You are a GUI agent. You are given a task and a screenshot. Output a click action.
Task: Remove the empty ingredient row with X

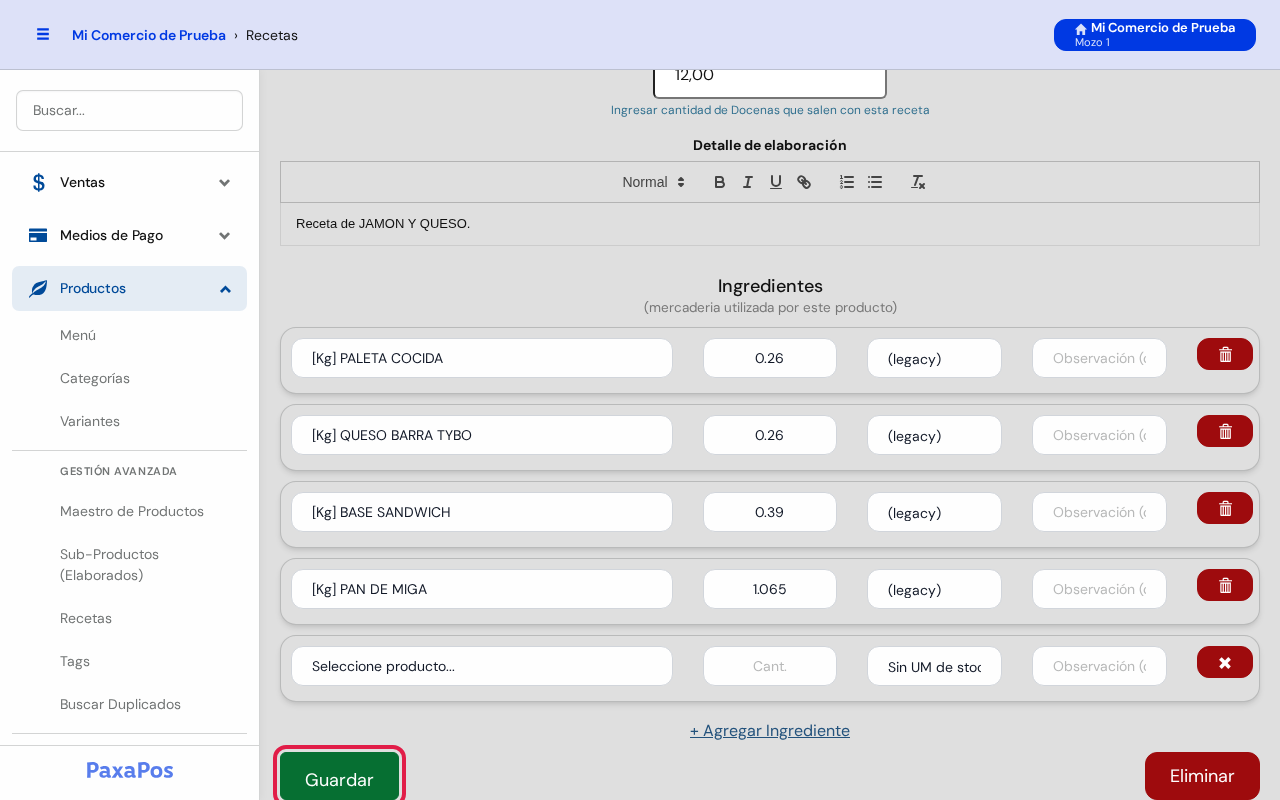click(x=1225, y=662)
